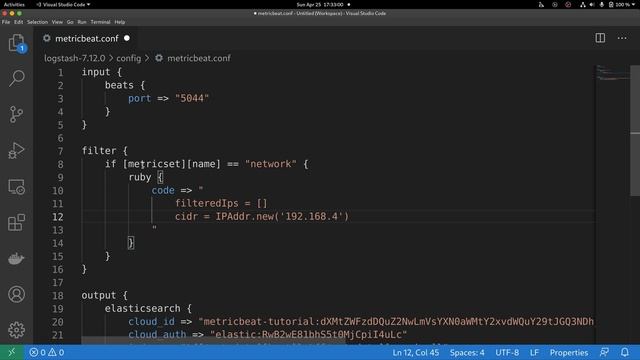Change end of line sequence LF
Image resolution: width=640 pixels, height=360 pixels.
point(534,352)
